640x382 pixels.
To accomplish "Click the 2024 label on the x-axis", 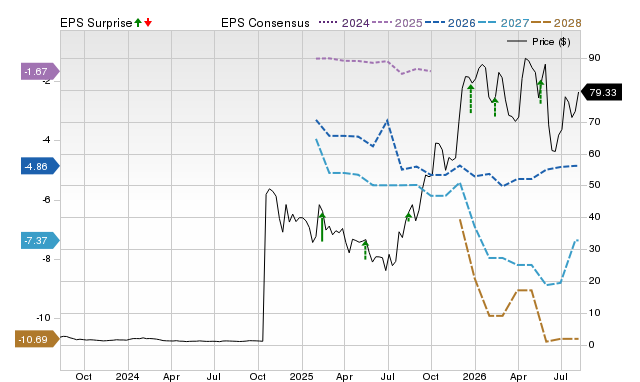I will (127, 376).
